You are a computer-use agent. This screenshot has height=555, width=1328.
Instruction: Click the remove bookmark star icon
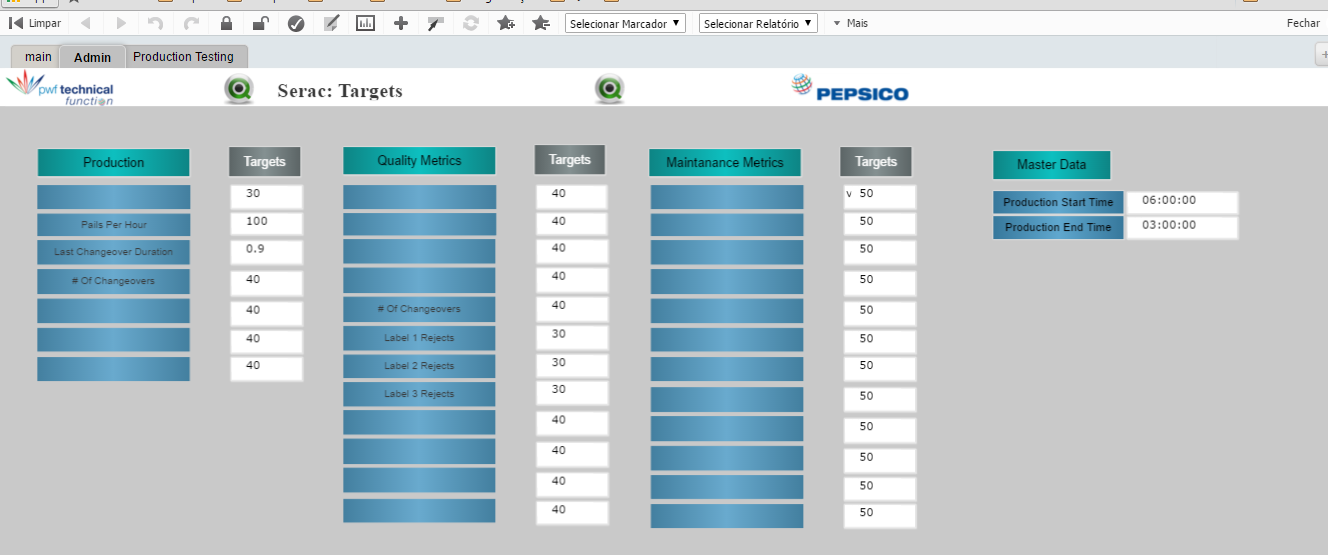point(541,23)
